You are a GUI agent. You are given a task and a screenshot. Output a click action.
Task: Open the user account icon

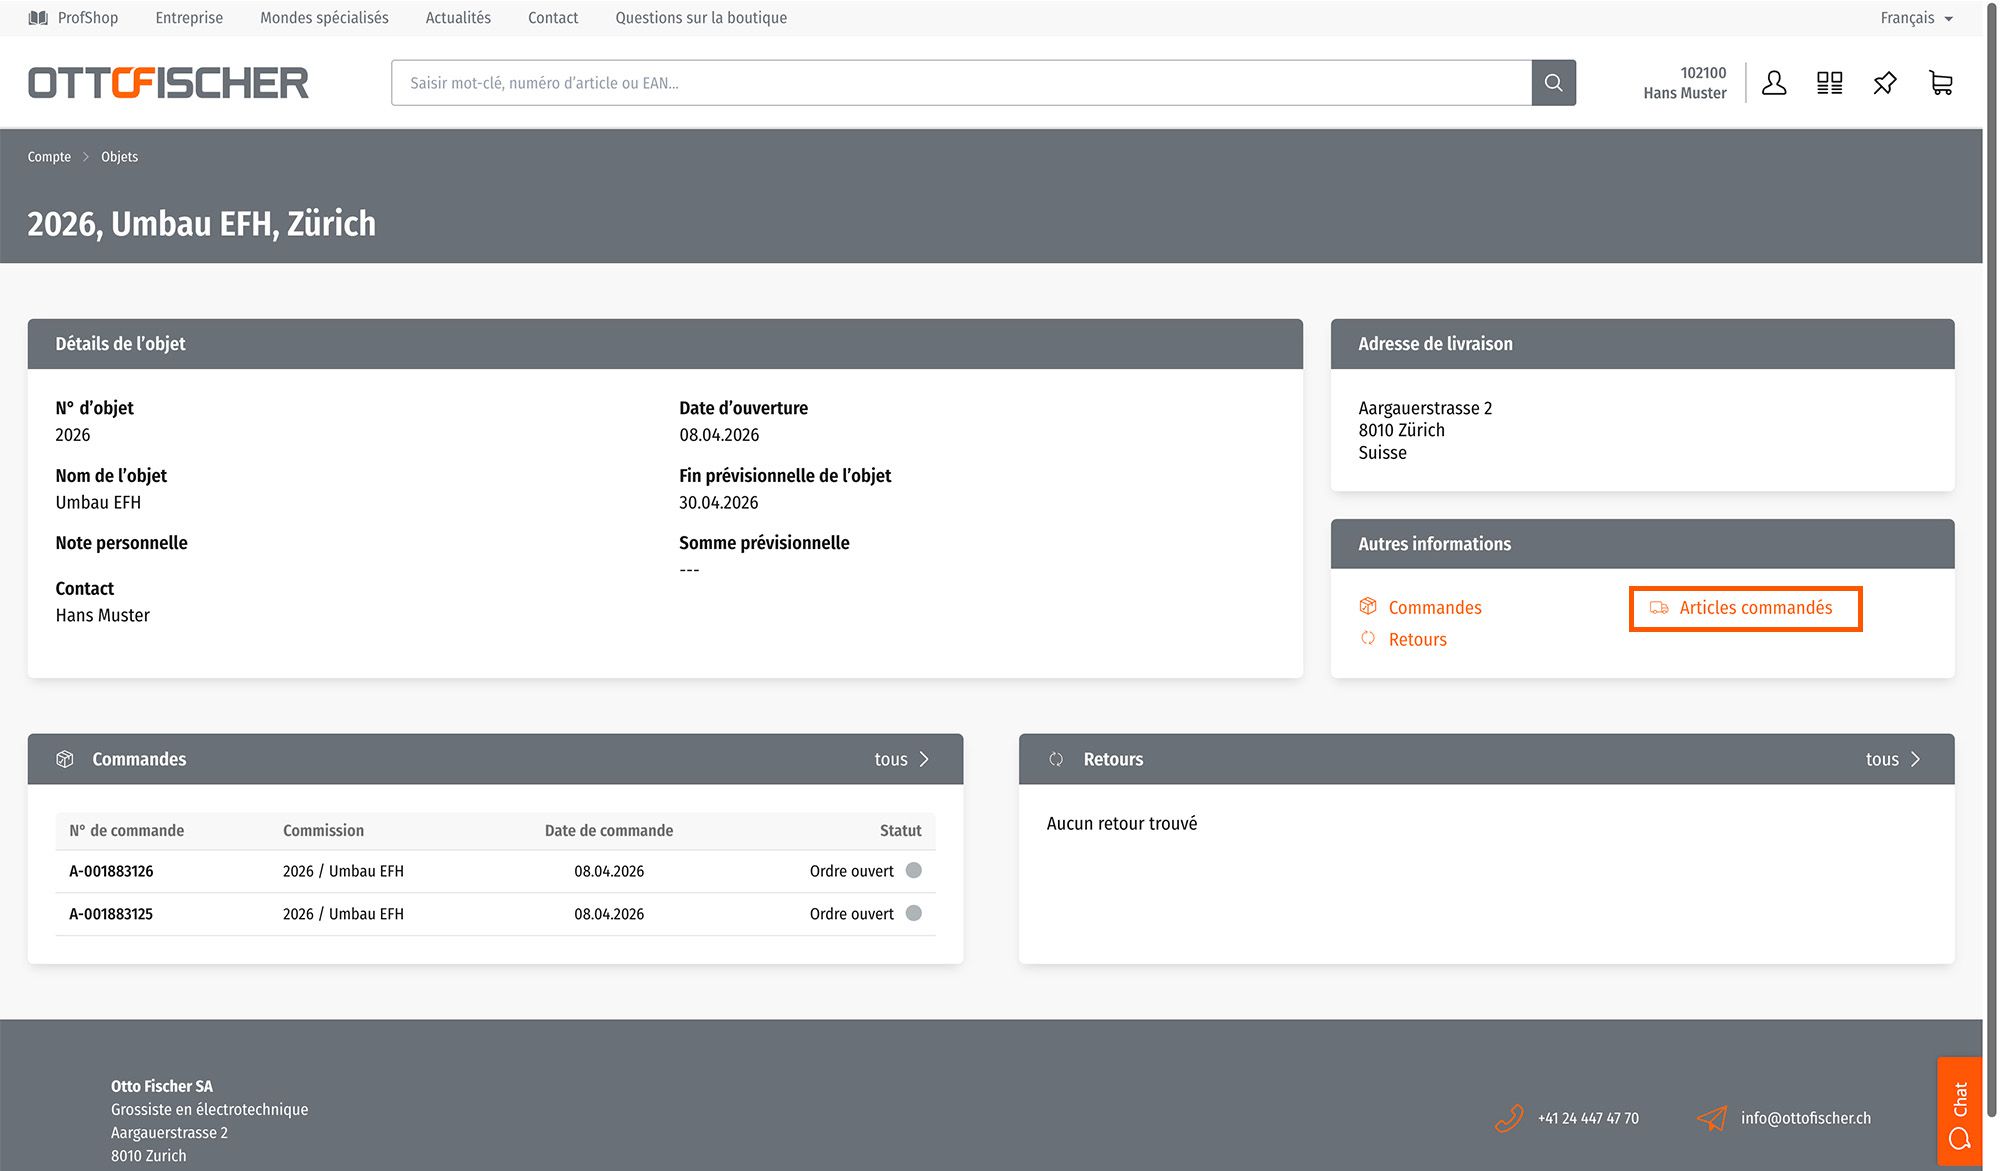pos(1774,83)
